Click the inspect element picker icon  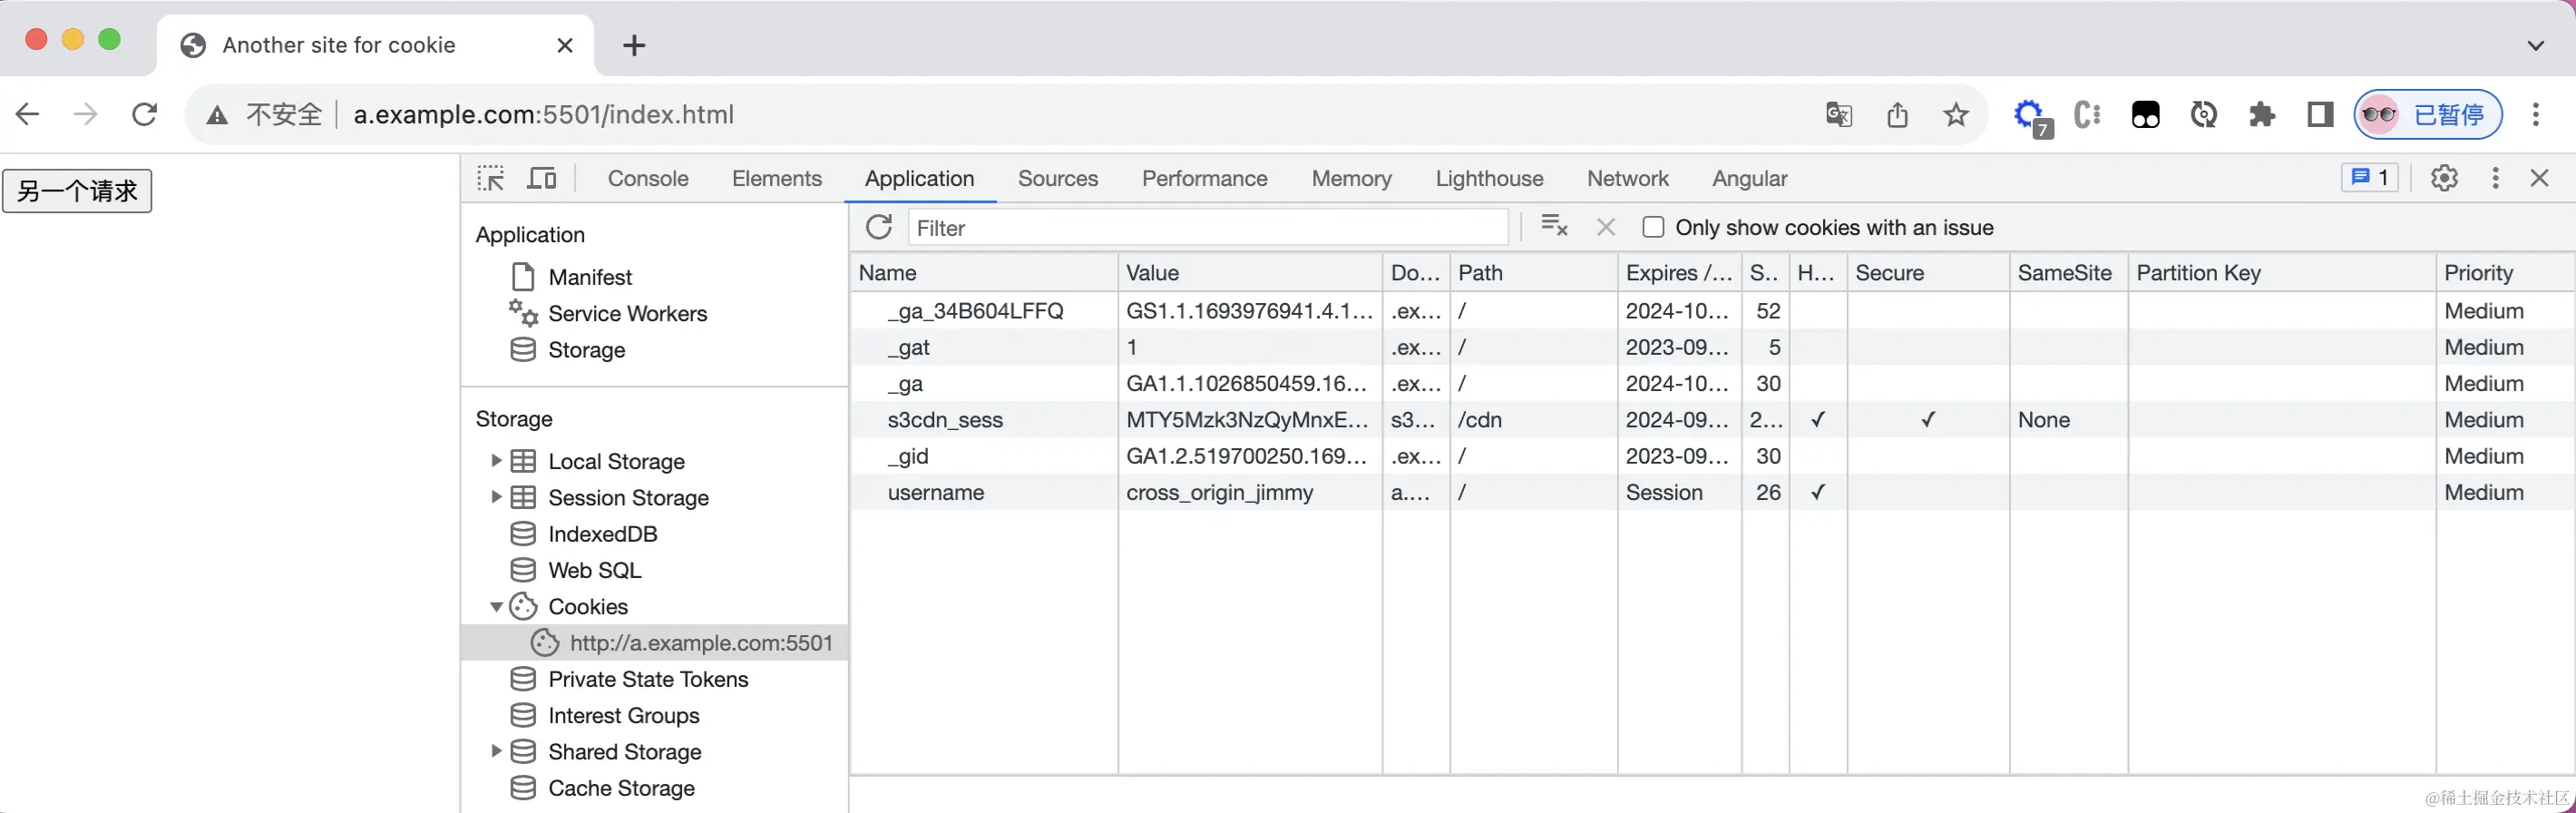(491, 178)
